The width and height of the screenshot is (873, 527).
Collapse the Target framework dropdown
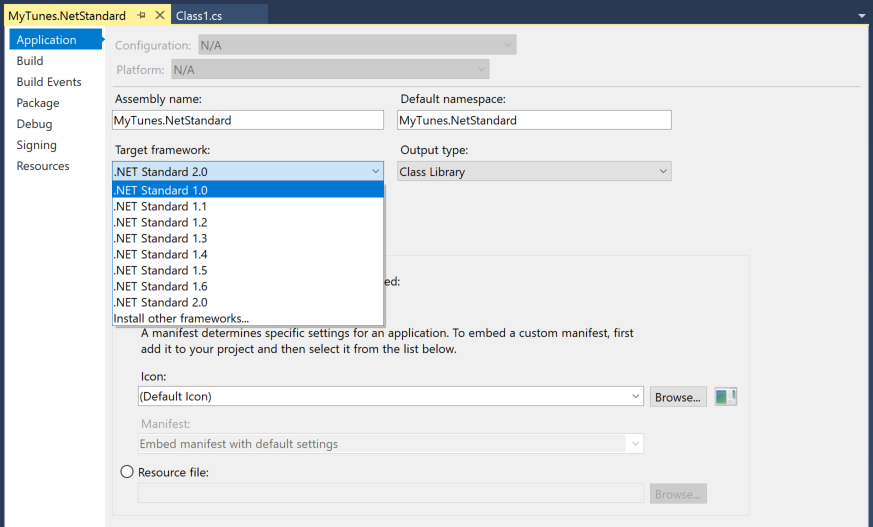click(248, 171)
